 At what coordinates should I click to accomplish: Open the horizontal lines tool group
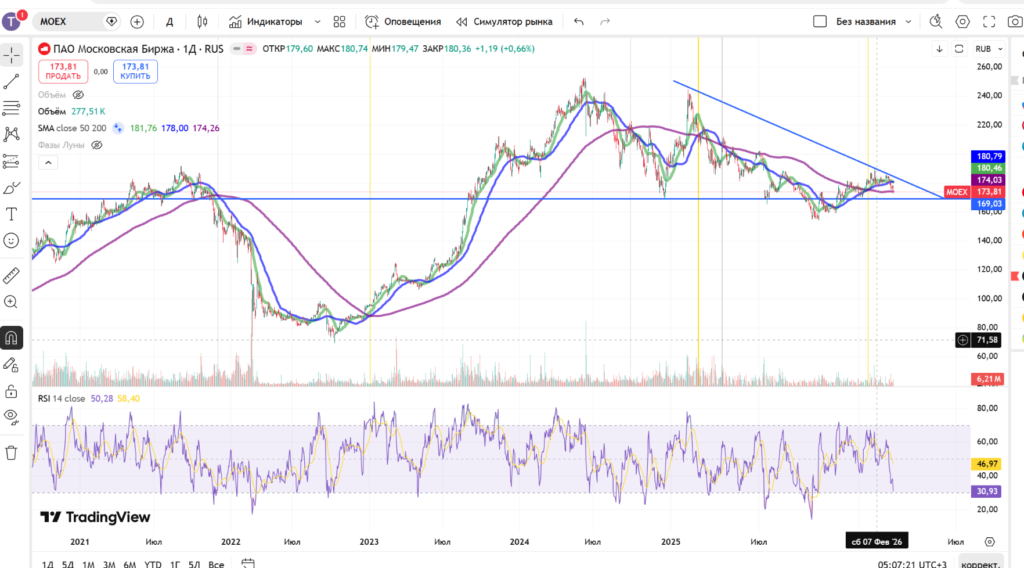click(x=12, y=108)
